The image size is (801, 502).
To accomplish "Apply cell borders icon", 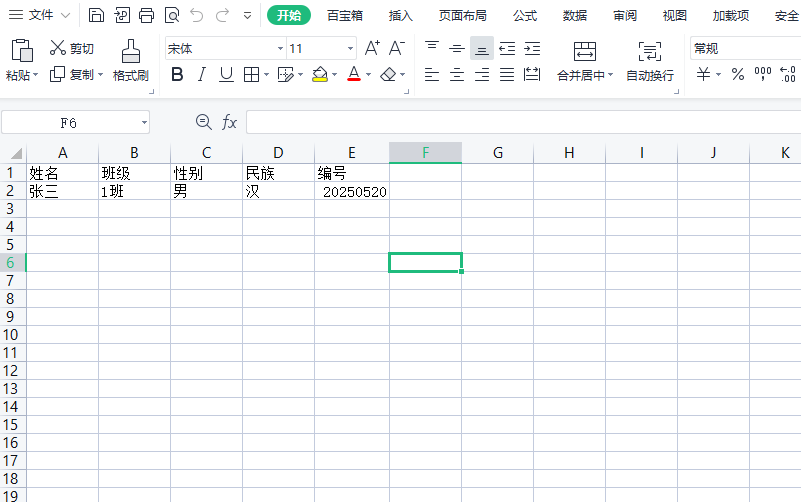I will [x=251, y=75].
